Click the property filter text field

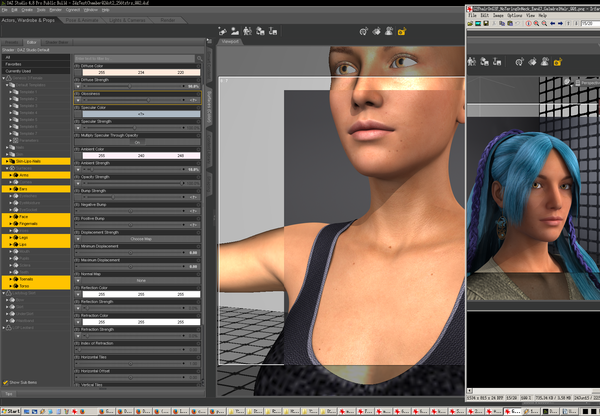tap(135, 59)
